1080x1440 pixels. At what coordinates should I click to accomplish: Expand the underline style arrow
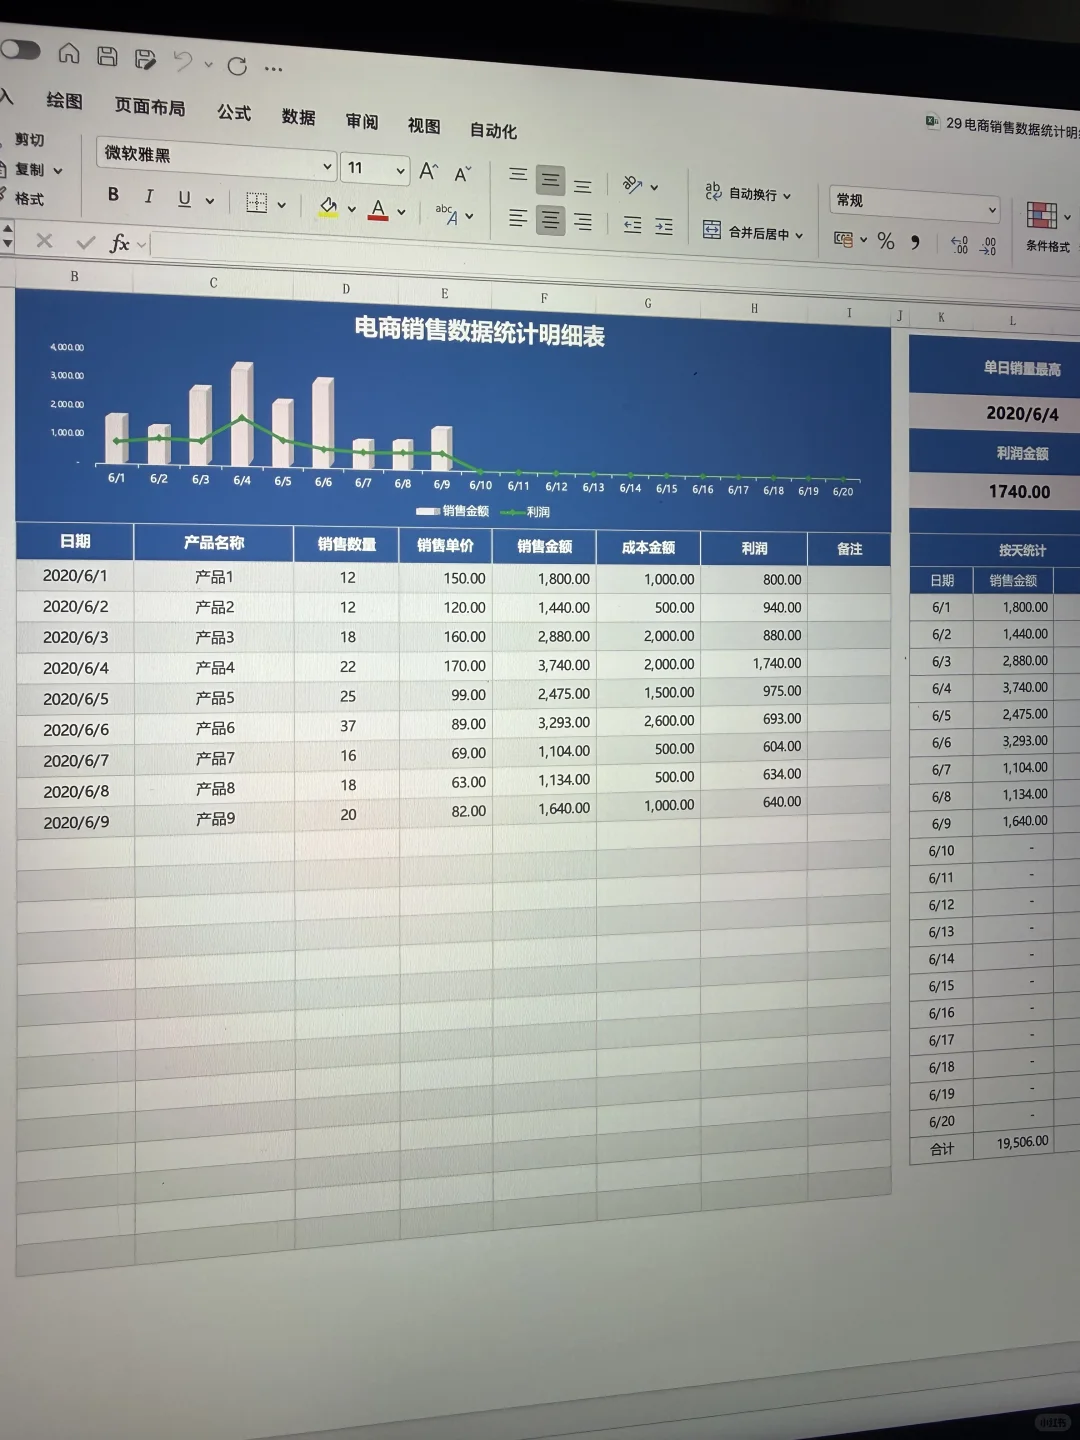coord(210,201)
